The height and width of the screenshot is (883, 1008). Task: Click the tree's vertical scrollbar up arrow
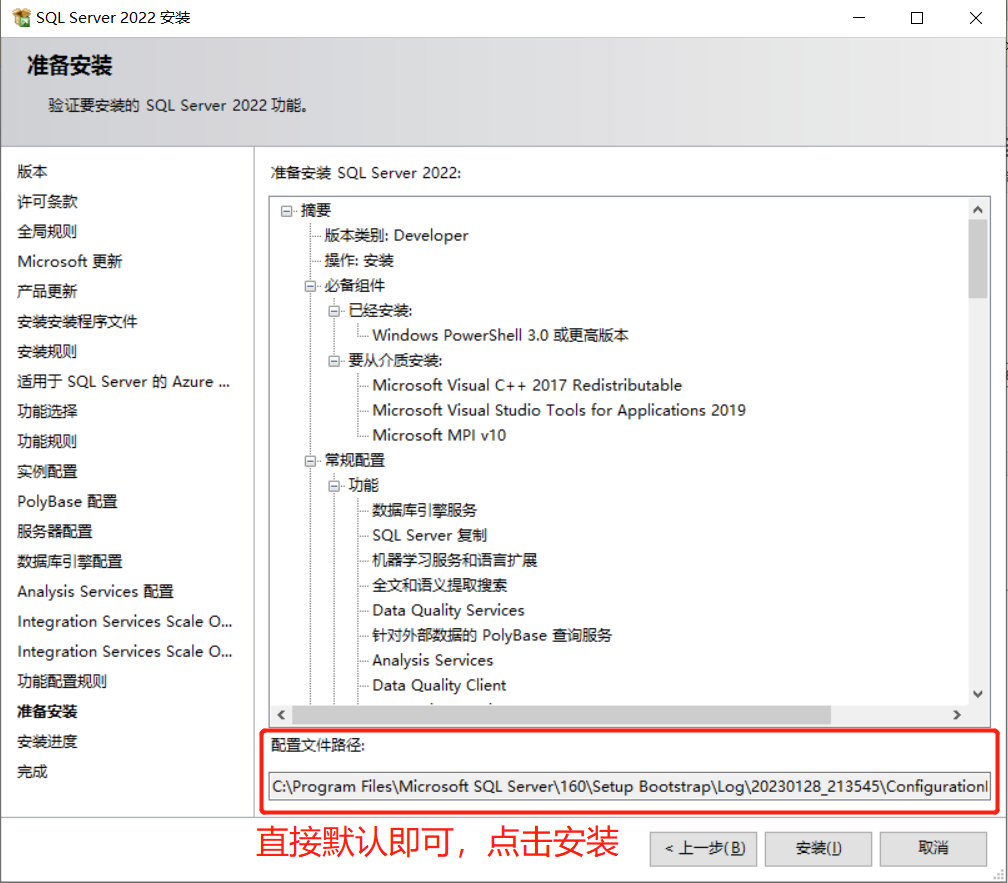(x=978, y=210)
